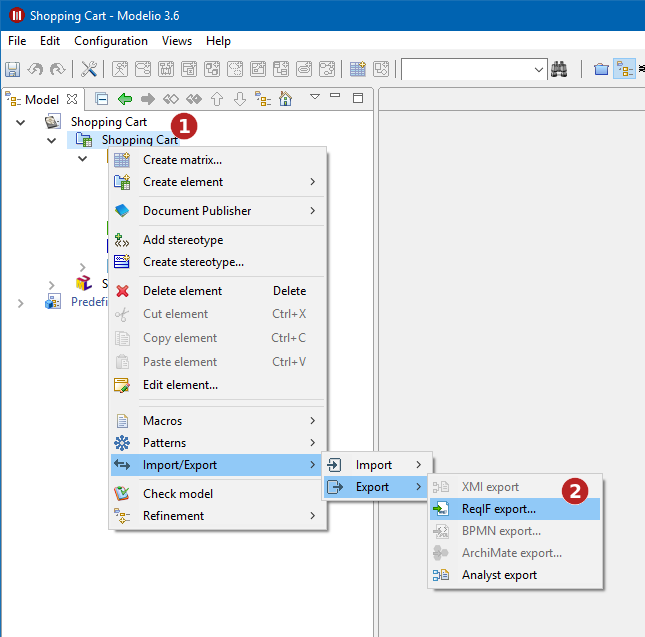
Task: Click the Paste element entry
Action: coord(218,362)
